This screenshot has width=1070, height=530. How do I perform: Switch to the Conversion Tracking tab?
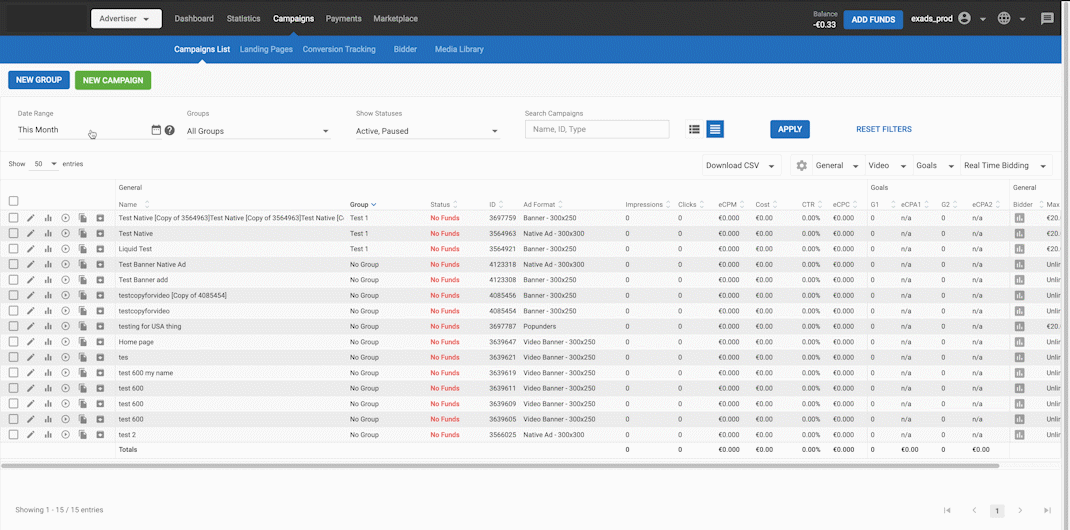[x=339, y=49]
